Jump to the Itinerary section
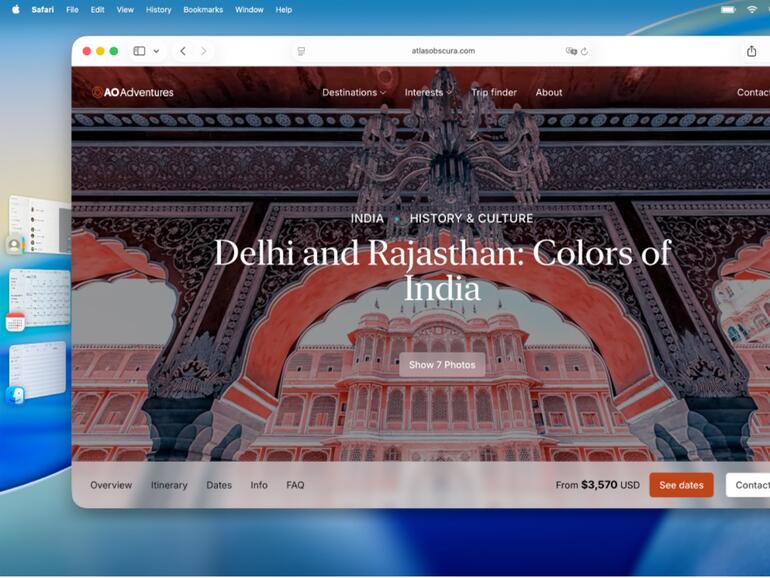 (169, 485)
